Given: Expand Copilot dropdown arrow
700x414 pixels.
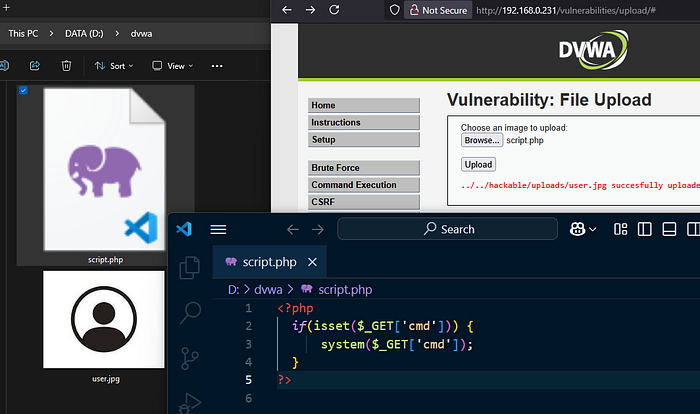Looking at the screenshot, I should pyautogui.click(x=593, y=230).
